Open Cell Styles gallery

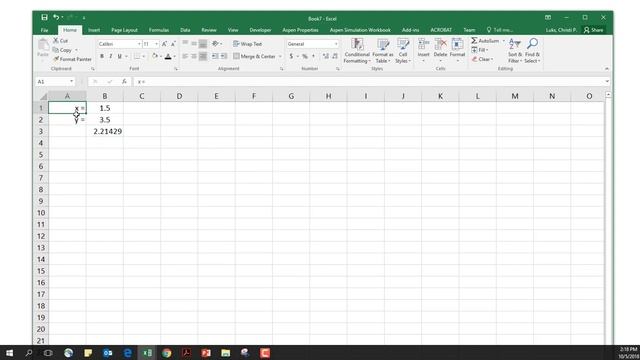[x=403, y=51]
